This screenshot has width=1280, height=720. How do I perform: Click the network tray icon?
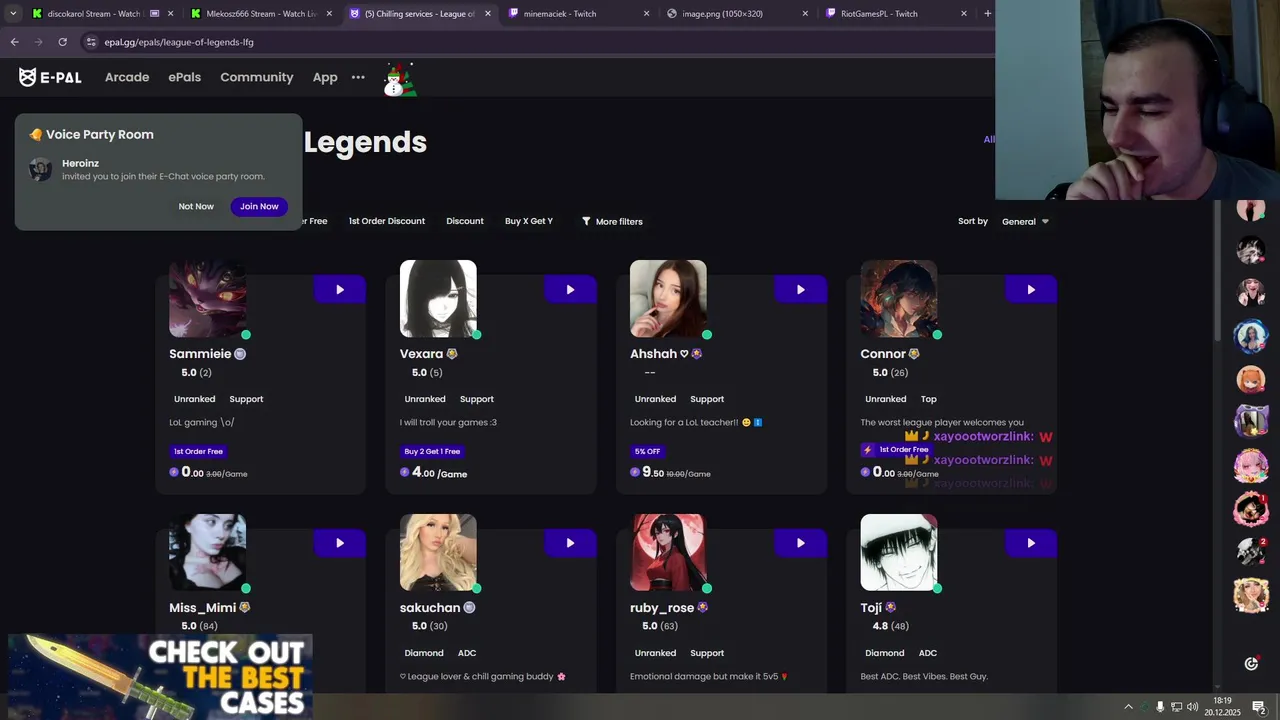click(1176, 707)
